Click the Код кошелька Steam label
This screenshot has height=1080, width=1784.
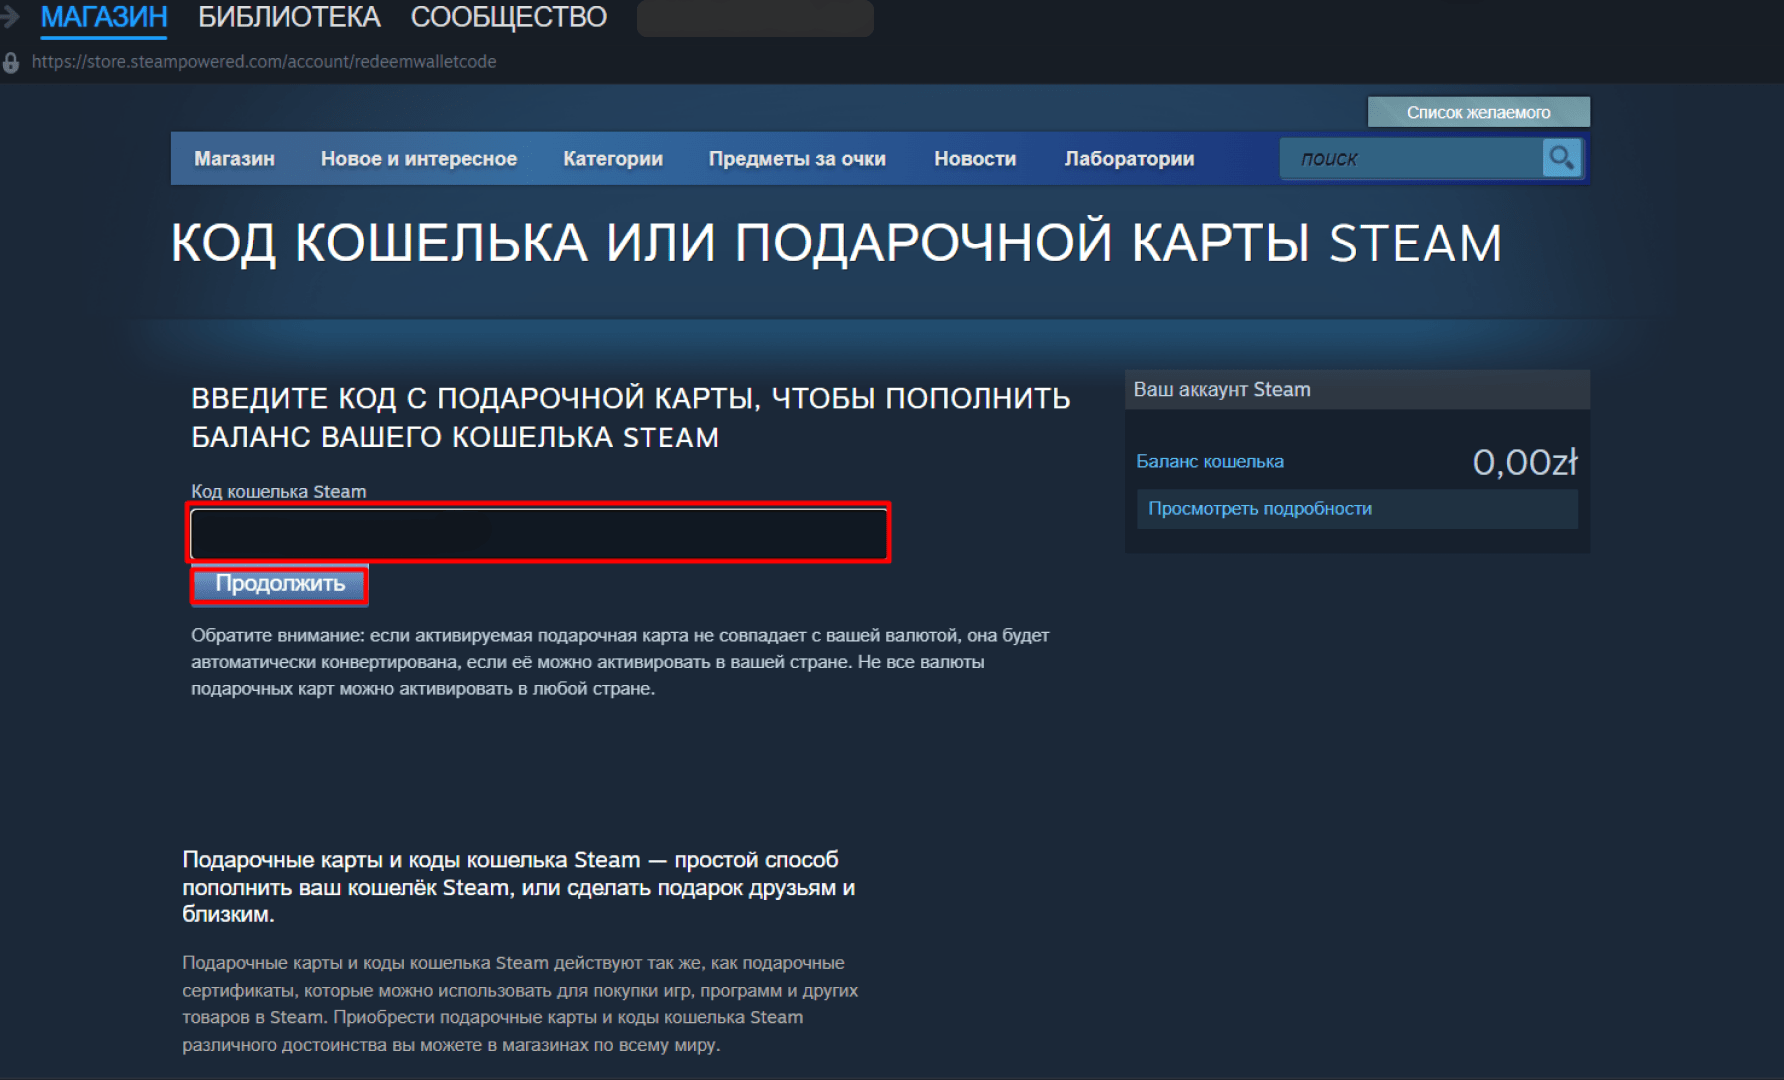point(279,491)
